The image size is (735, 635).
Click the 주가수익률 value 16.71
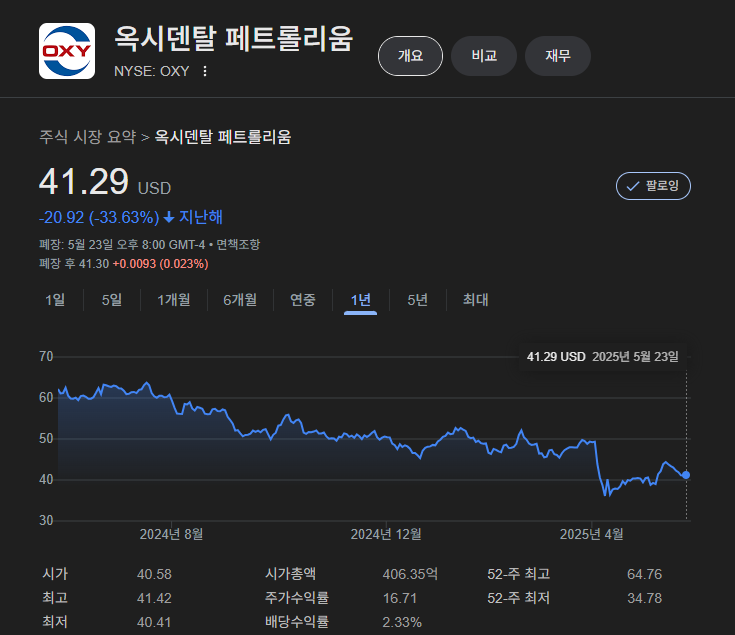(x=400, y=598)
